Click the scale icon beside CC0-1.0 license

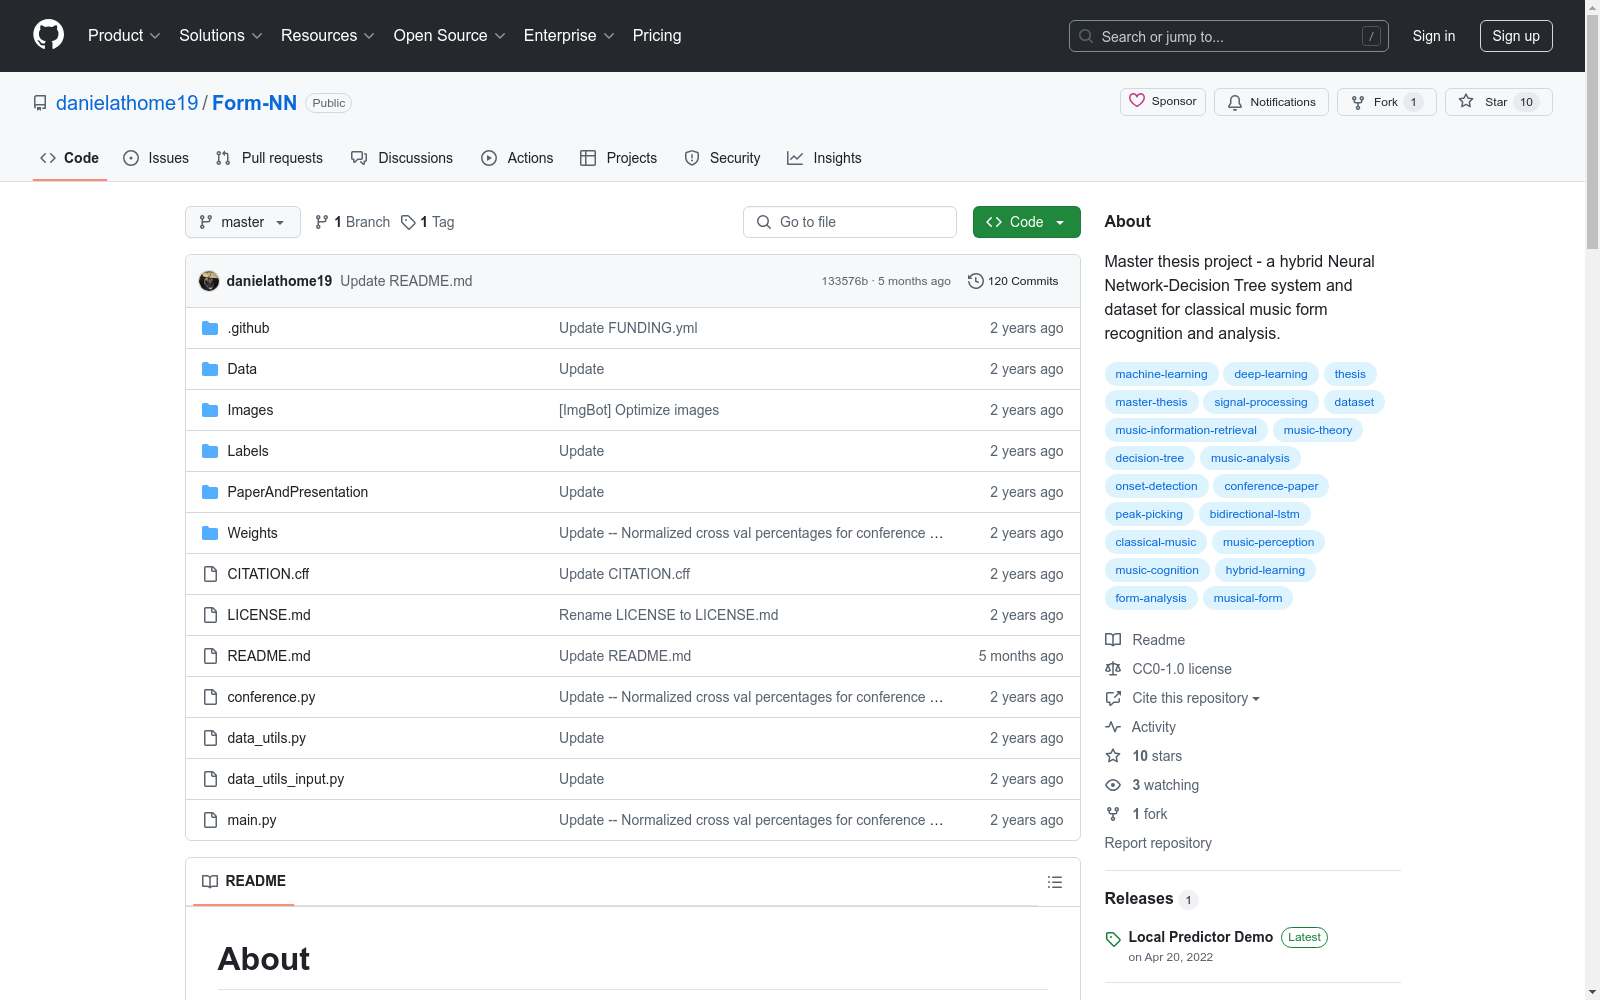coord(1113,669)
